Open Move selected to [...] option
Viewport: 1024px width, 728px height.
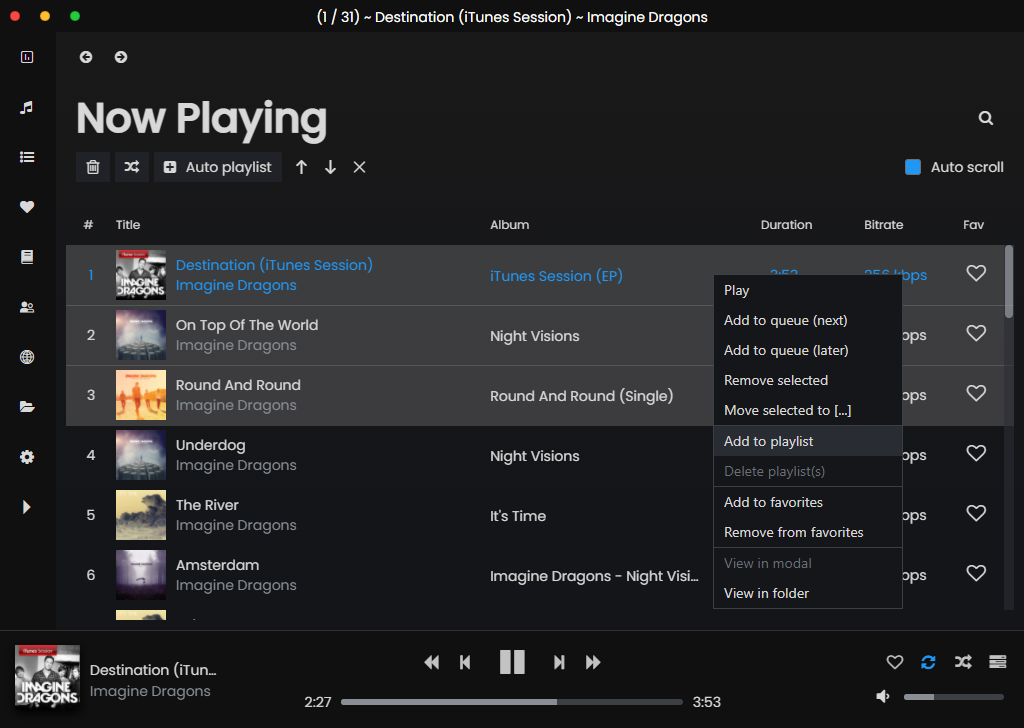coord(808,411)
